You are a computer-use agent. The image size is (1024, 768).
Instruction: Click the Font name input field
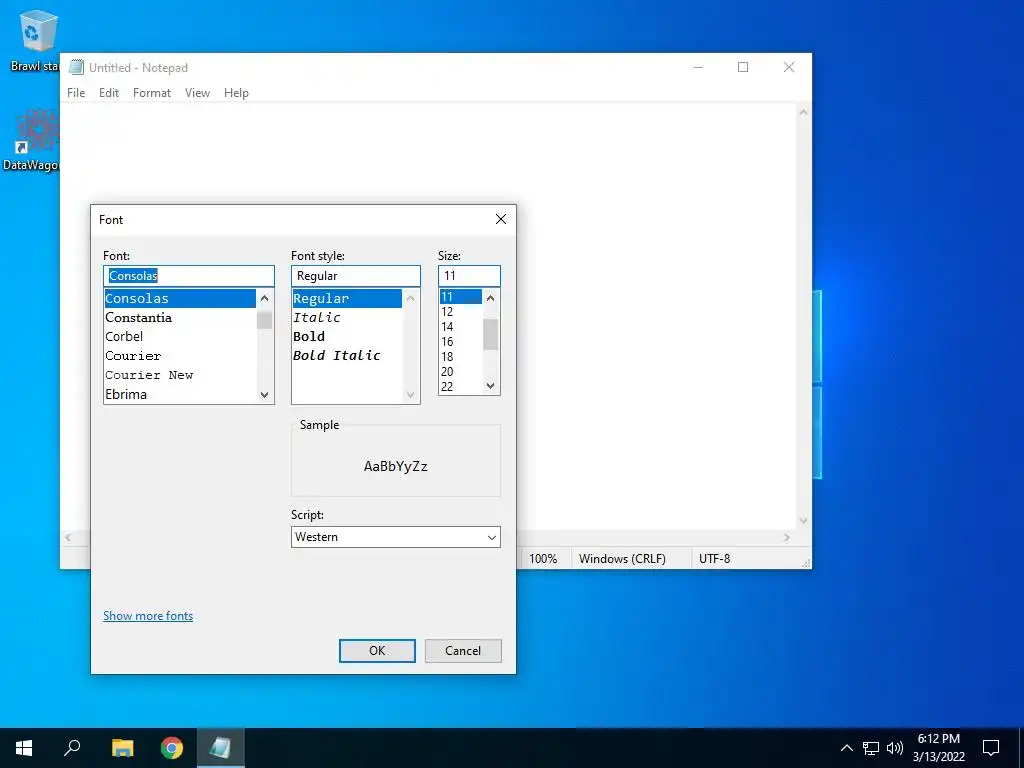pos(189,276)
